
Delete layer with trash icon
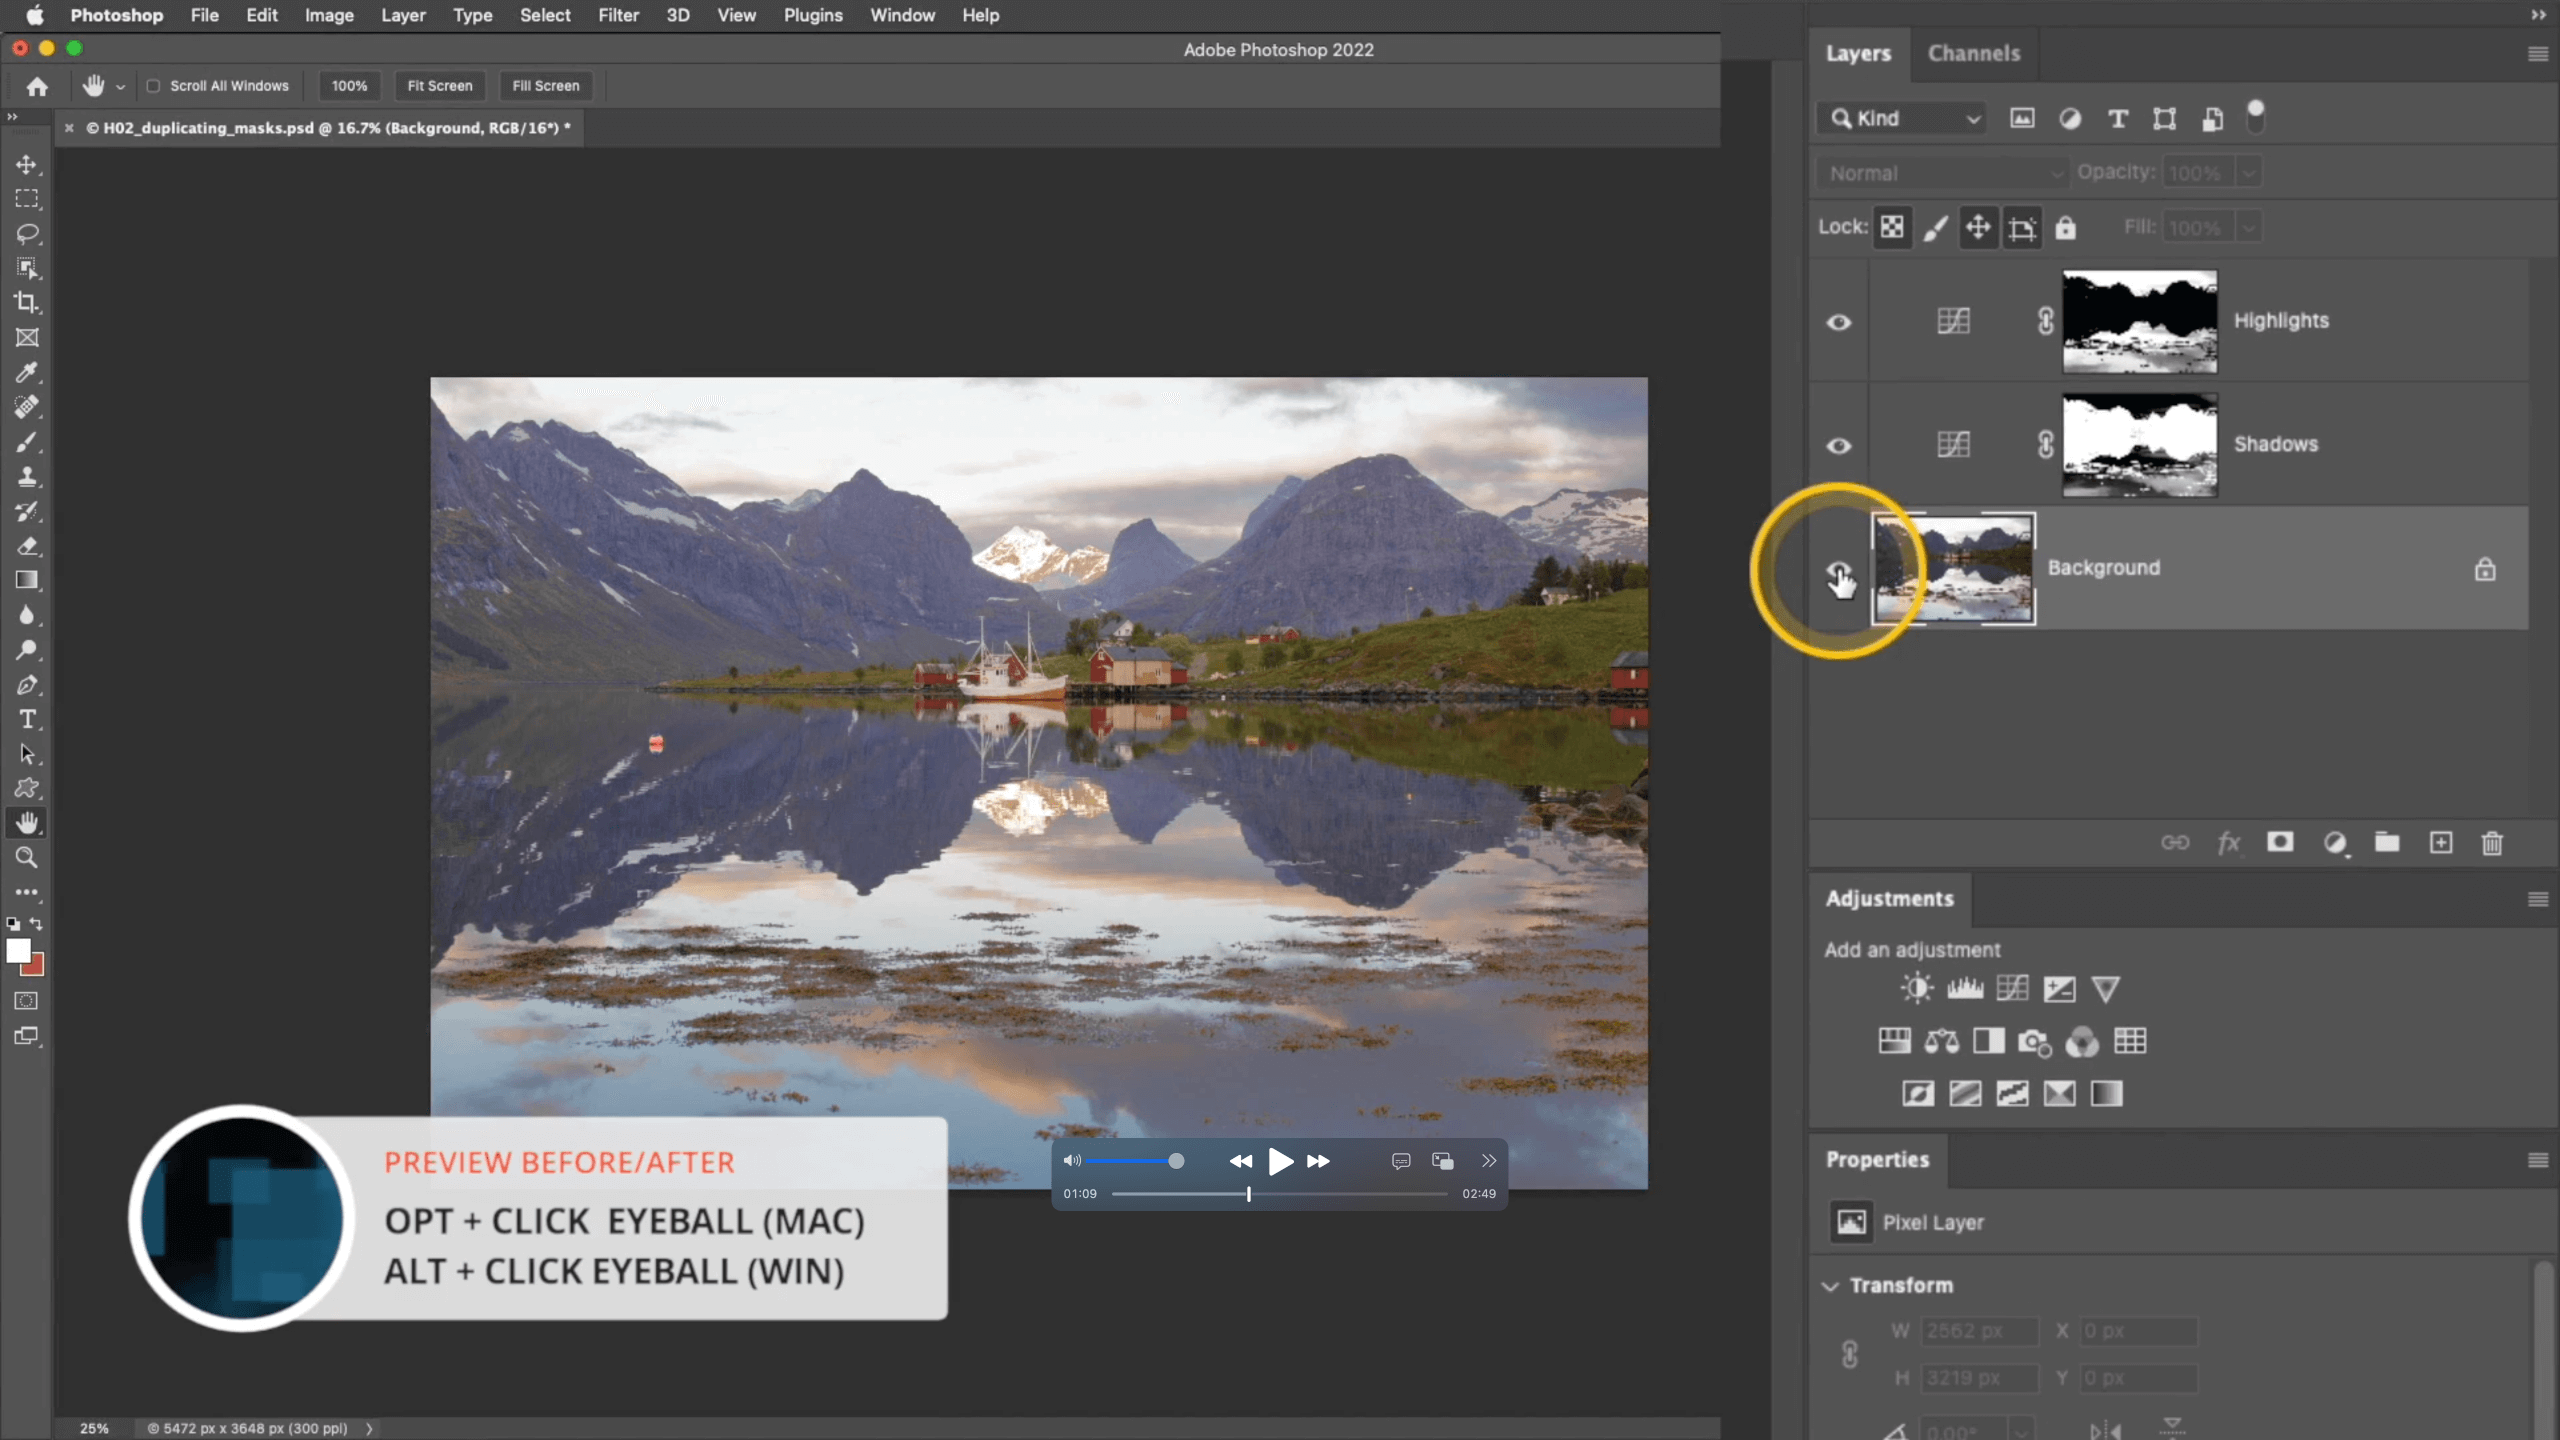point(2491,843)
